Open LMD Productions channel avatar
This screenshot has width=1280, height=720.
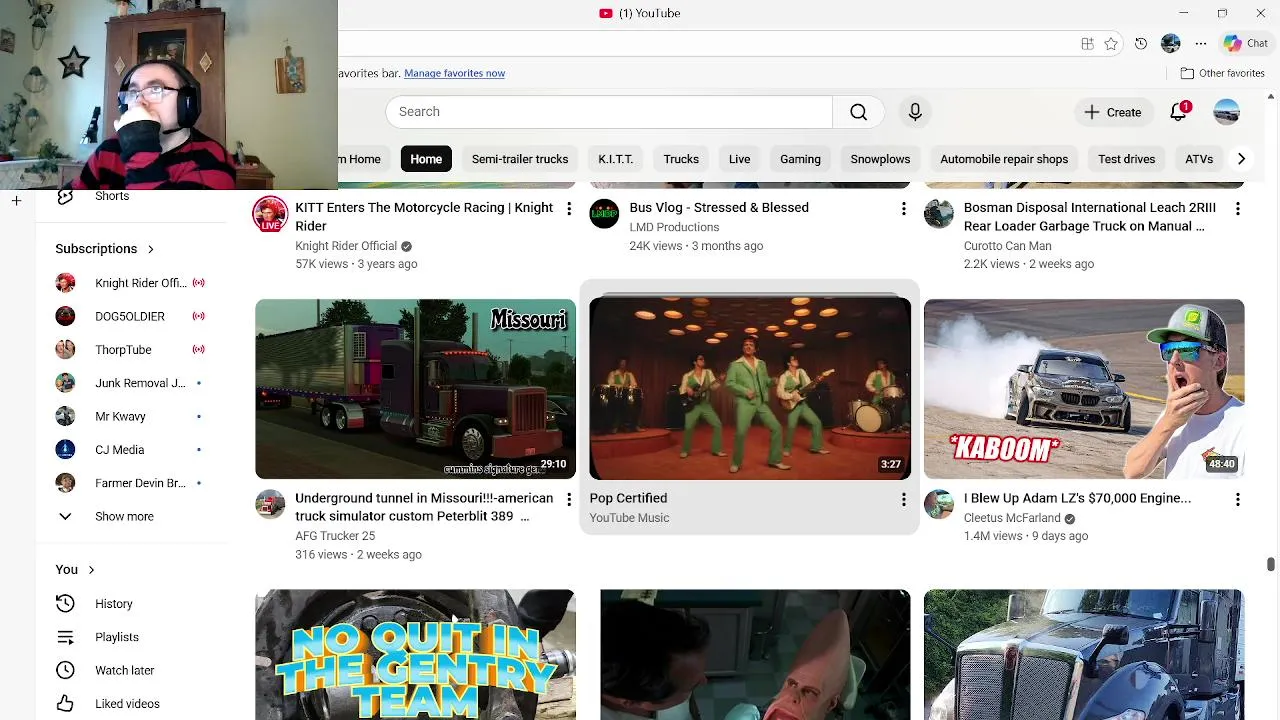(x=604, y=214)
